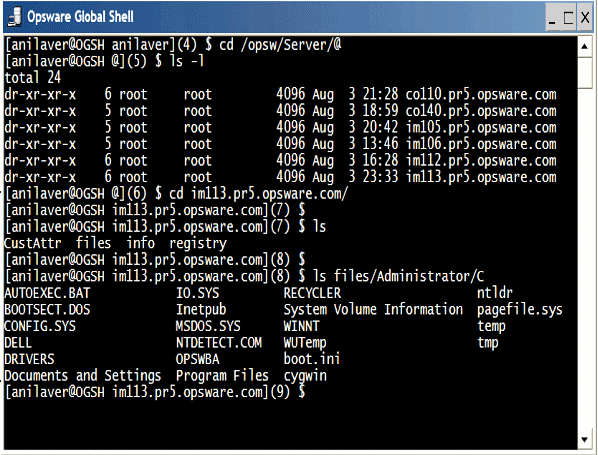This screenshot has width=598, height=455.
Task: Click the co110.pr5.opsware.com directory entry
Action: pyautogui.click(x=481, y=94)
